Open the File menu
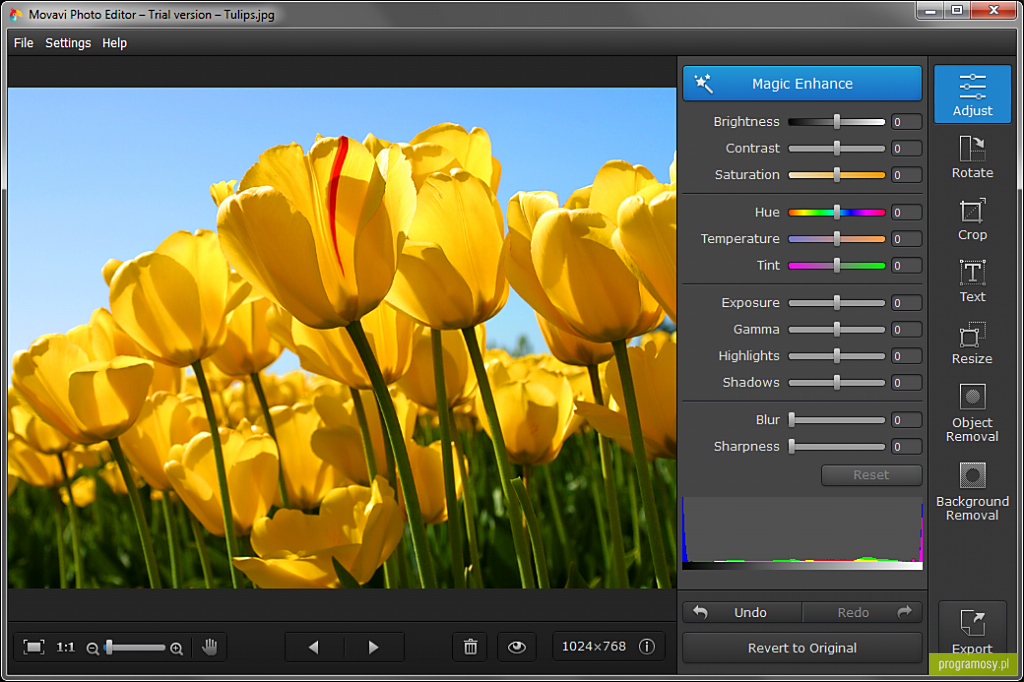This screenshot has height=682, width=1024. tap(24, 42)
